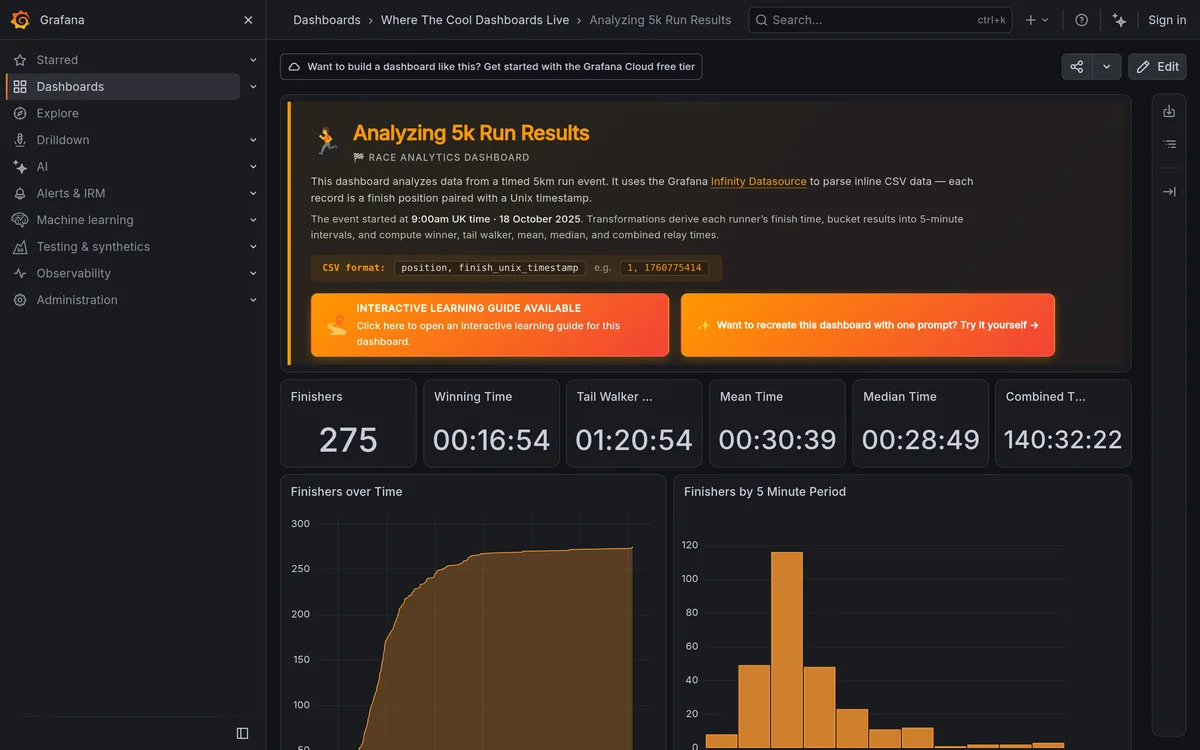1200x750 pixels.
Task: Click the Alerts & IRM bell icon
Action: 20,193
